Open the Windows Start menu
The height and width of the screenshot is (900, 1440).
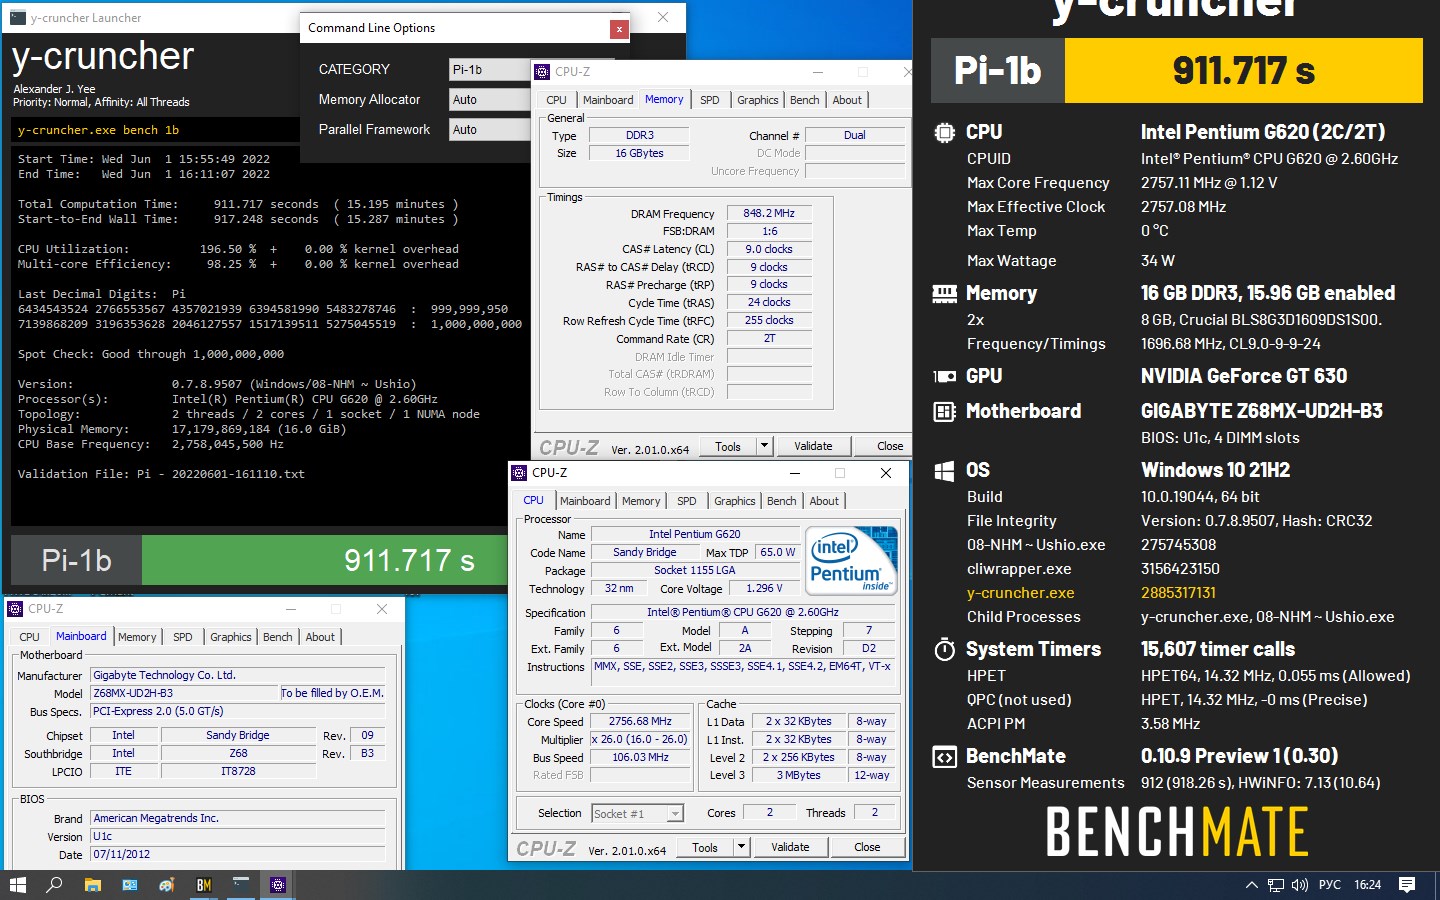(17, 885)
